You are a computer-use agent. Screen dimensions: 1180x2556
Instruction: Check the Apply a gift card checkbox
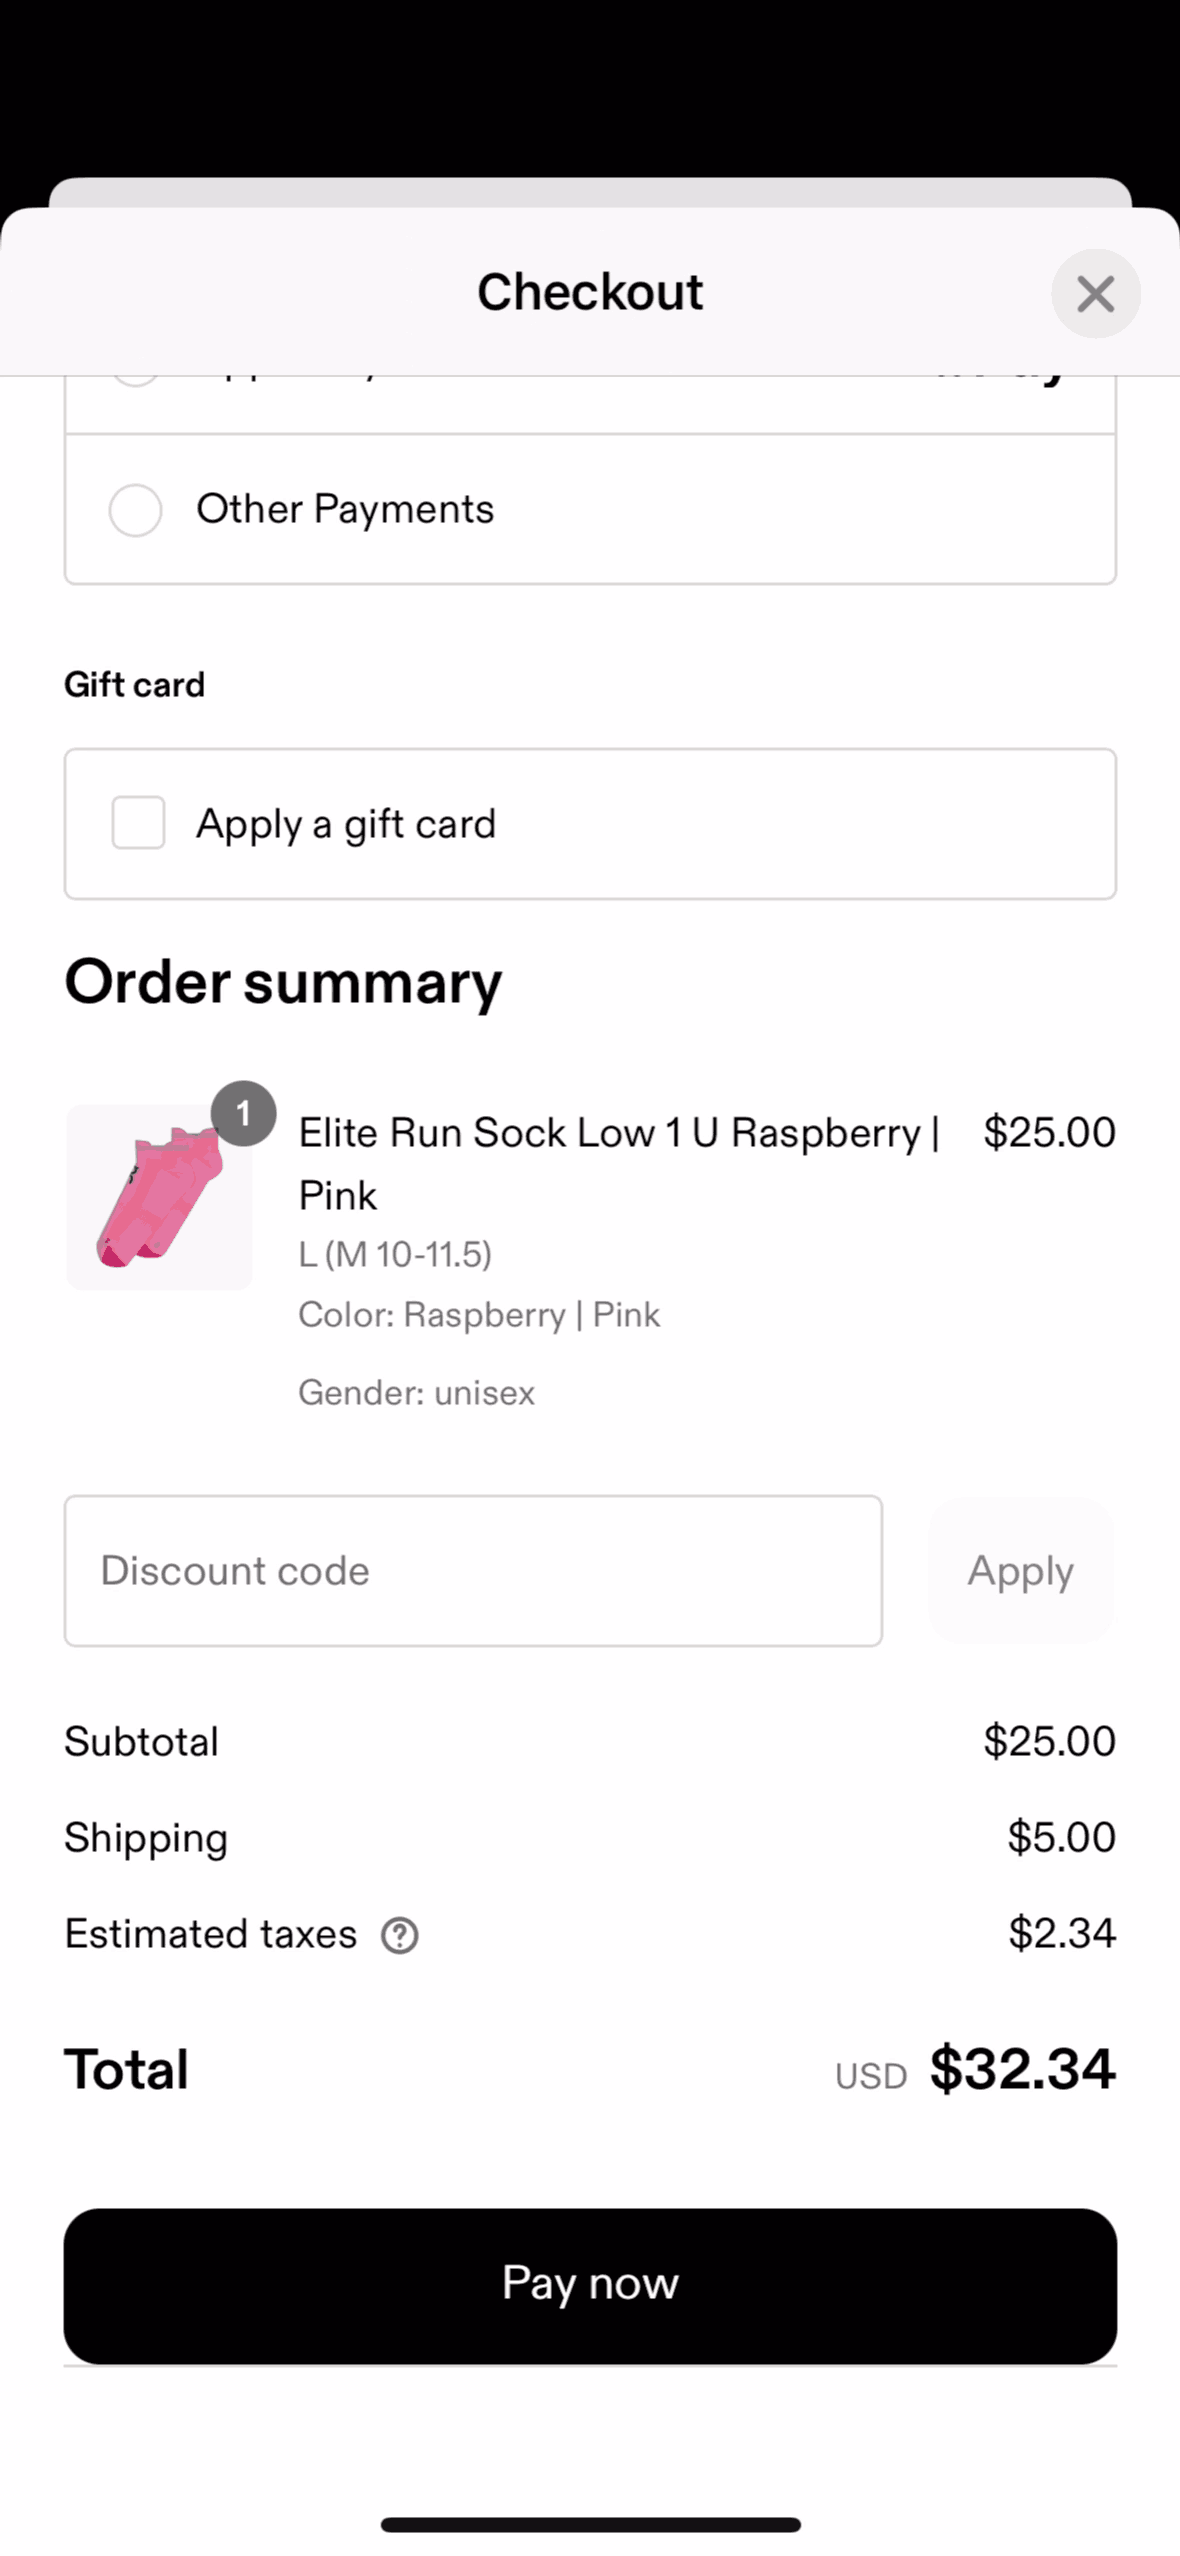coord(138,823)
